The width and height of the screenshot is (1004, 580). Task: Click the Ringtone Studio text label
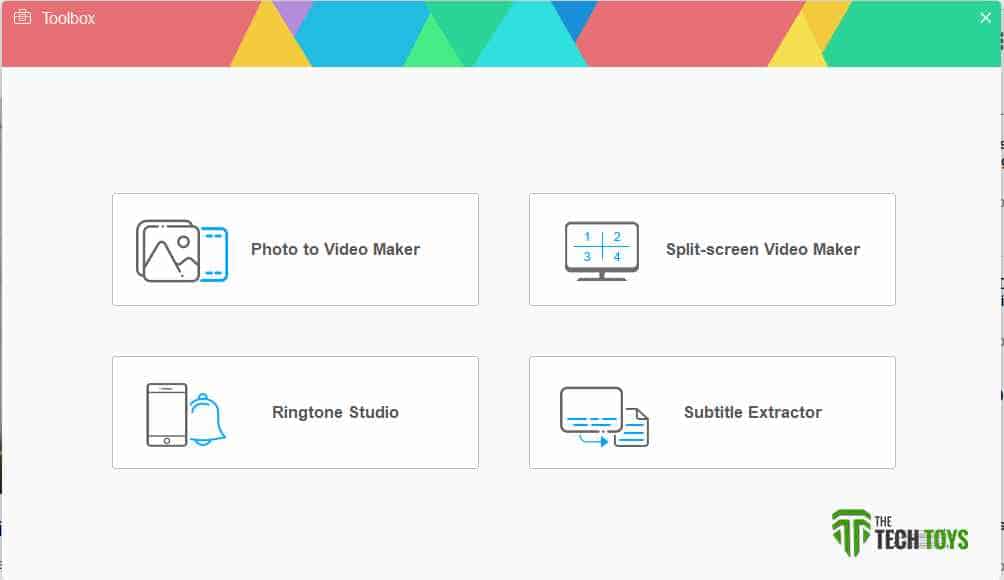tap(334, 412)
